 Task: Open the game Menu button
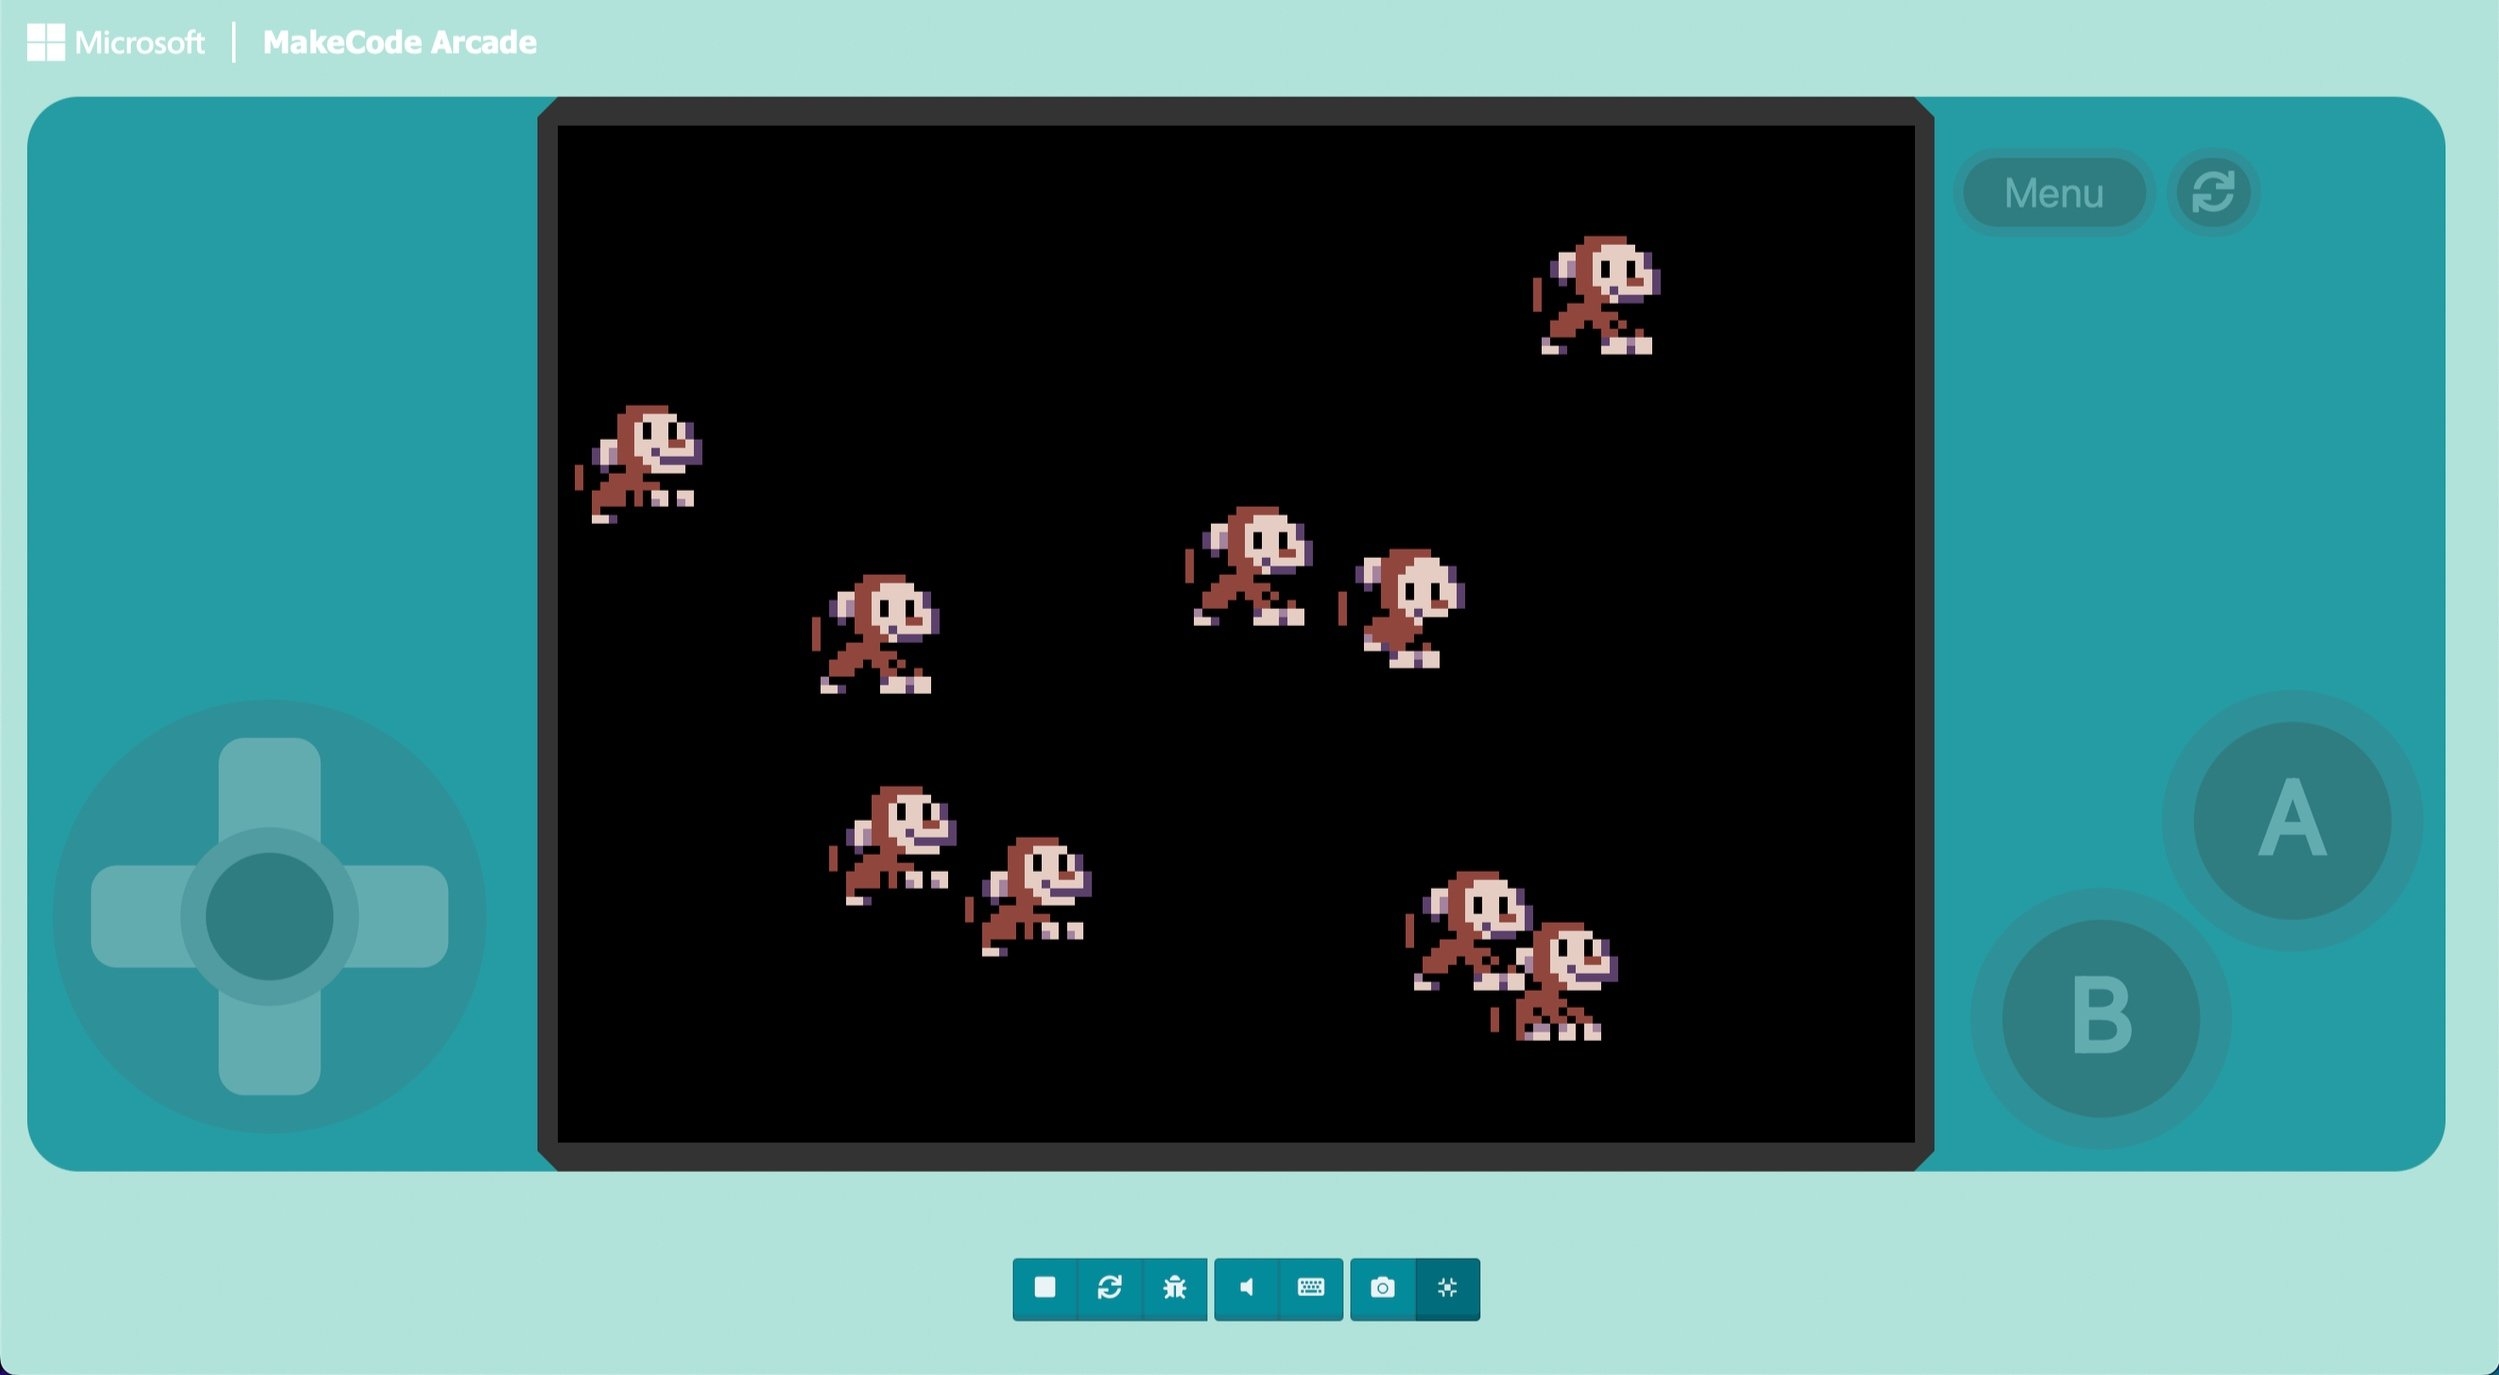click(x=2053, y=193)
